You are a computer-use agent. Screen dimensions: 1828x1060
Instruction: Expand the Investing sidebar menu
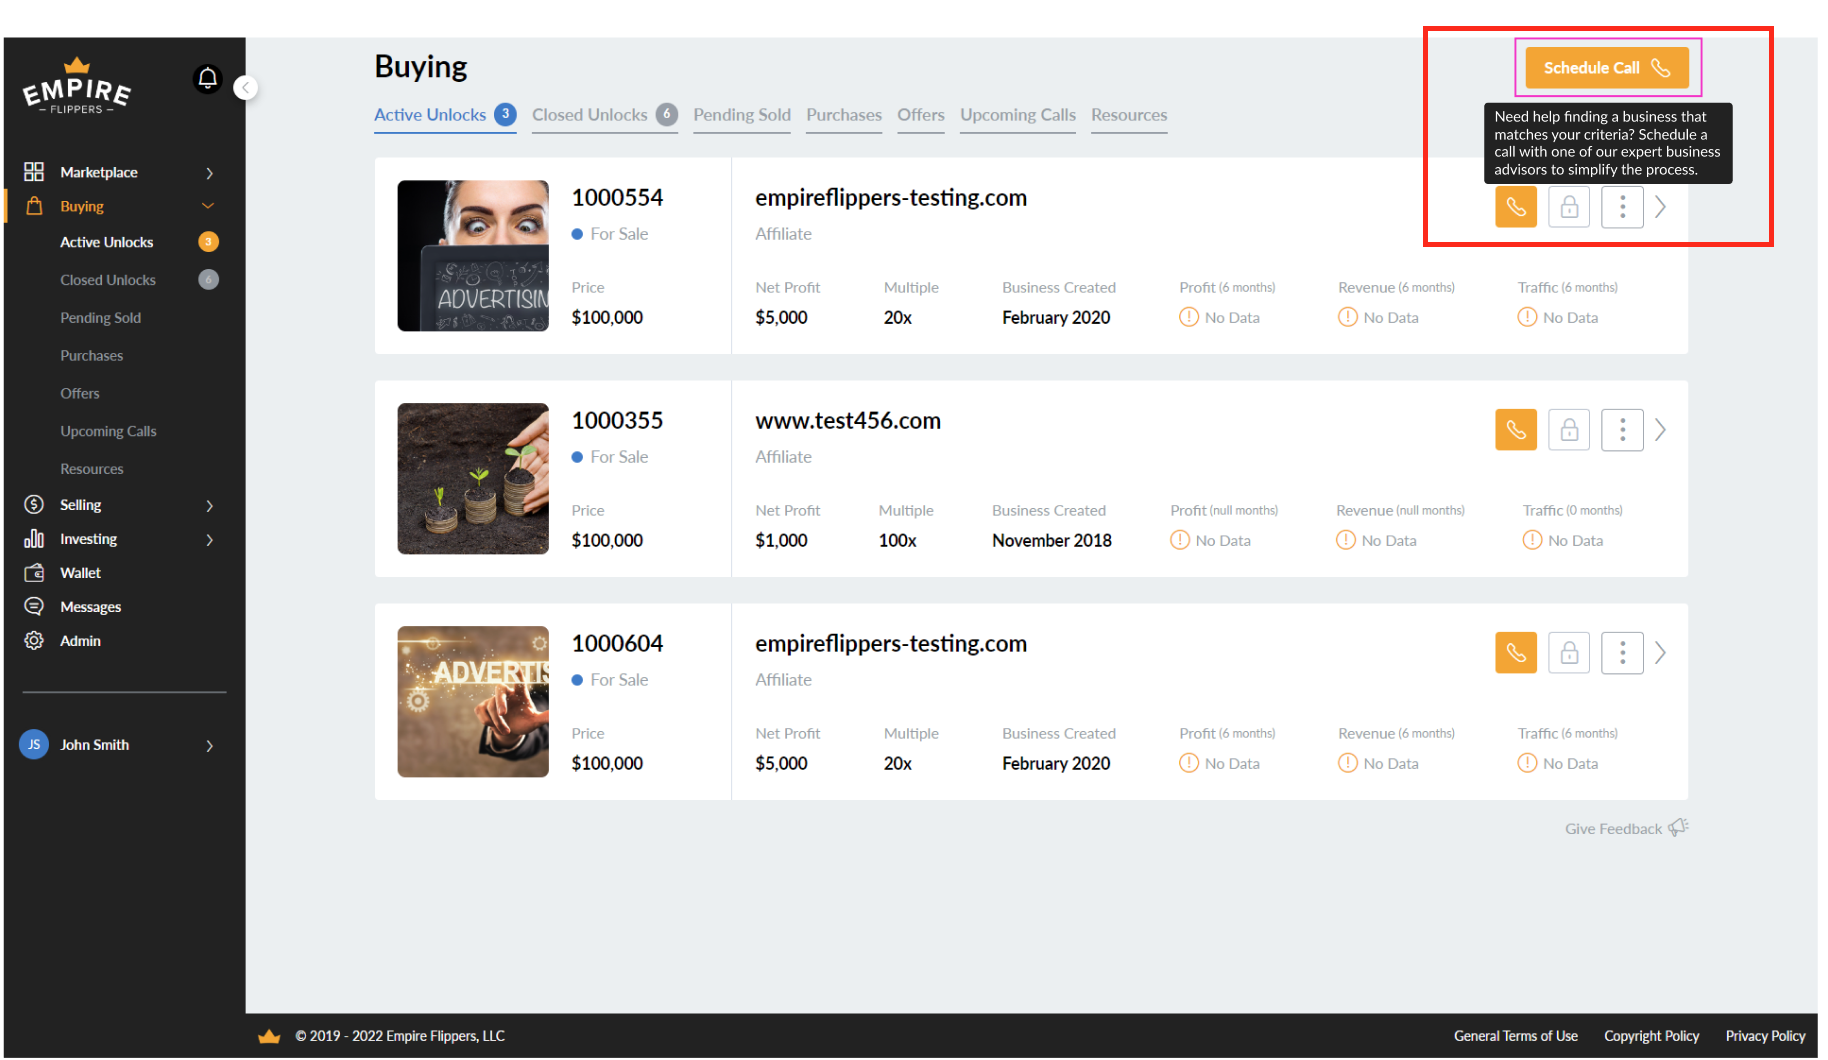point(209,539)
